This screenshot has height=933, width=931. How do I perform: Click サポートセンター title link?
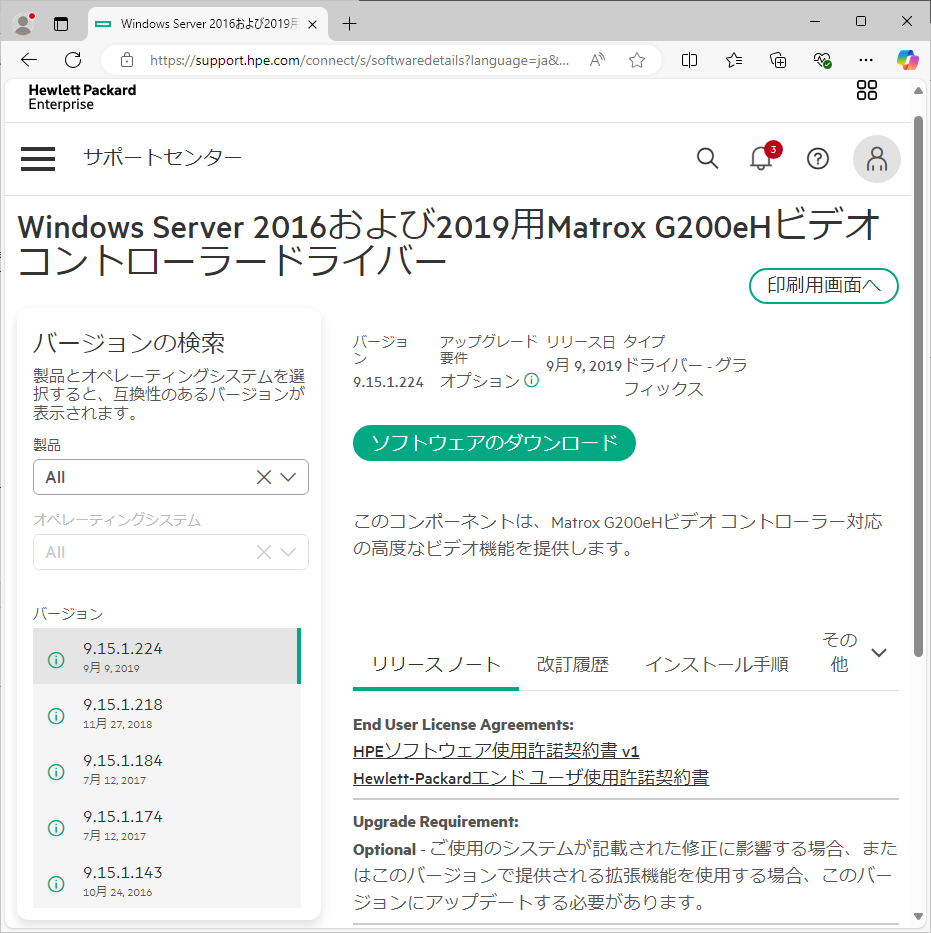(162, 158)
